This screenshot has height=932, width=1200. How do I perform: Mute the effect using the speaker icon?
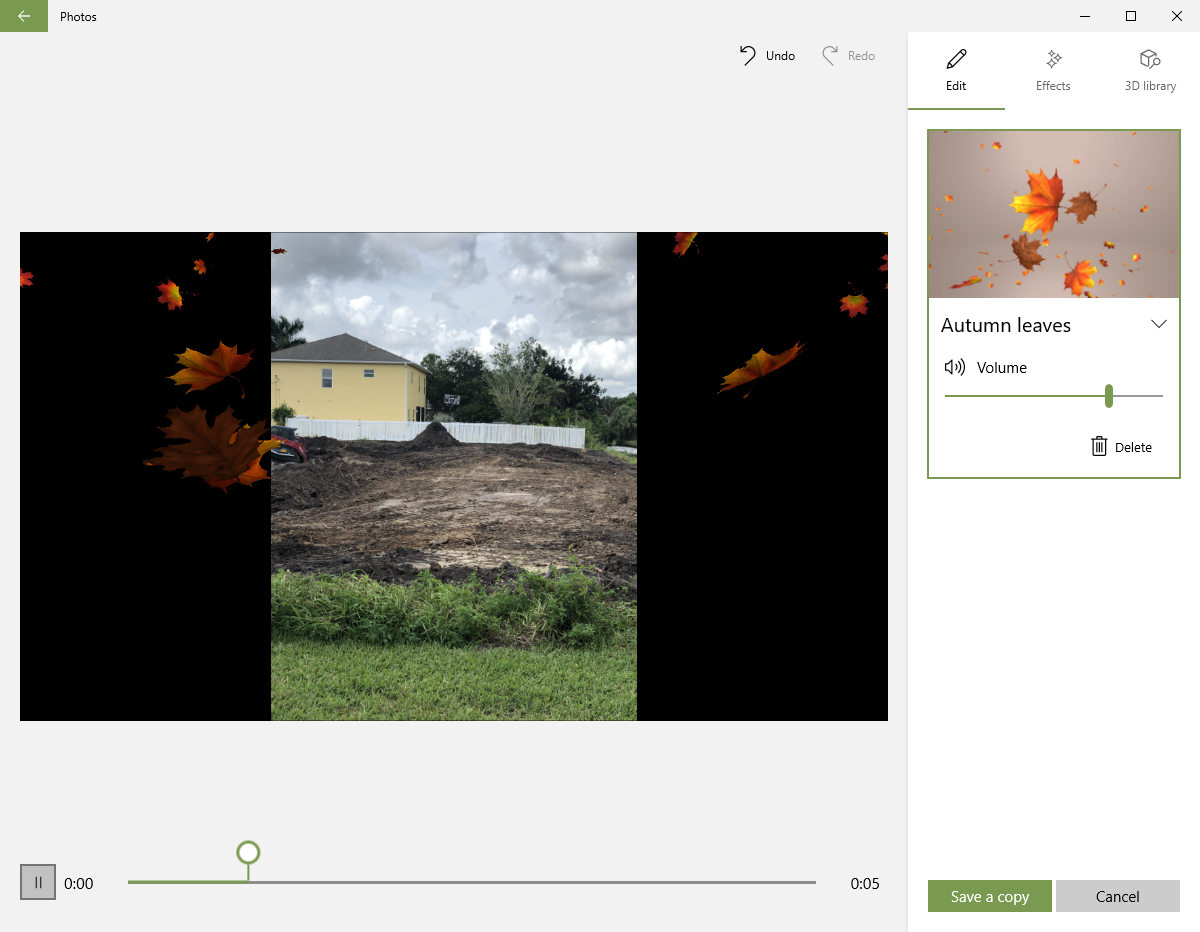point(954,367)
